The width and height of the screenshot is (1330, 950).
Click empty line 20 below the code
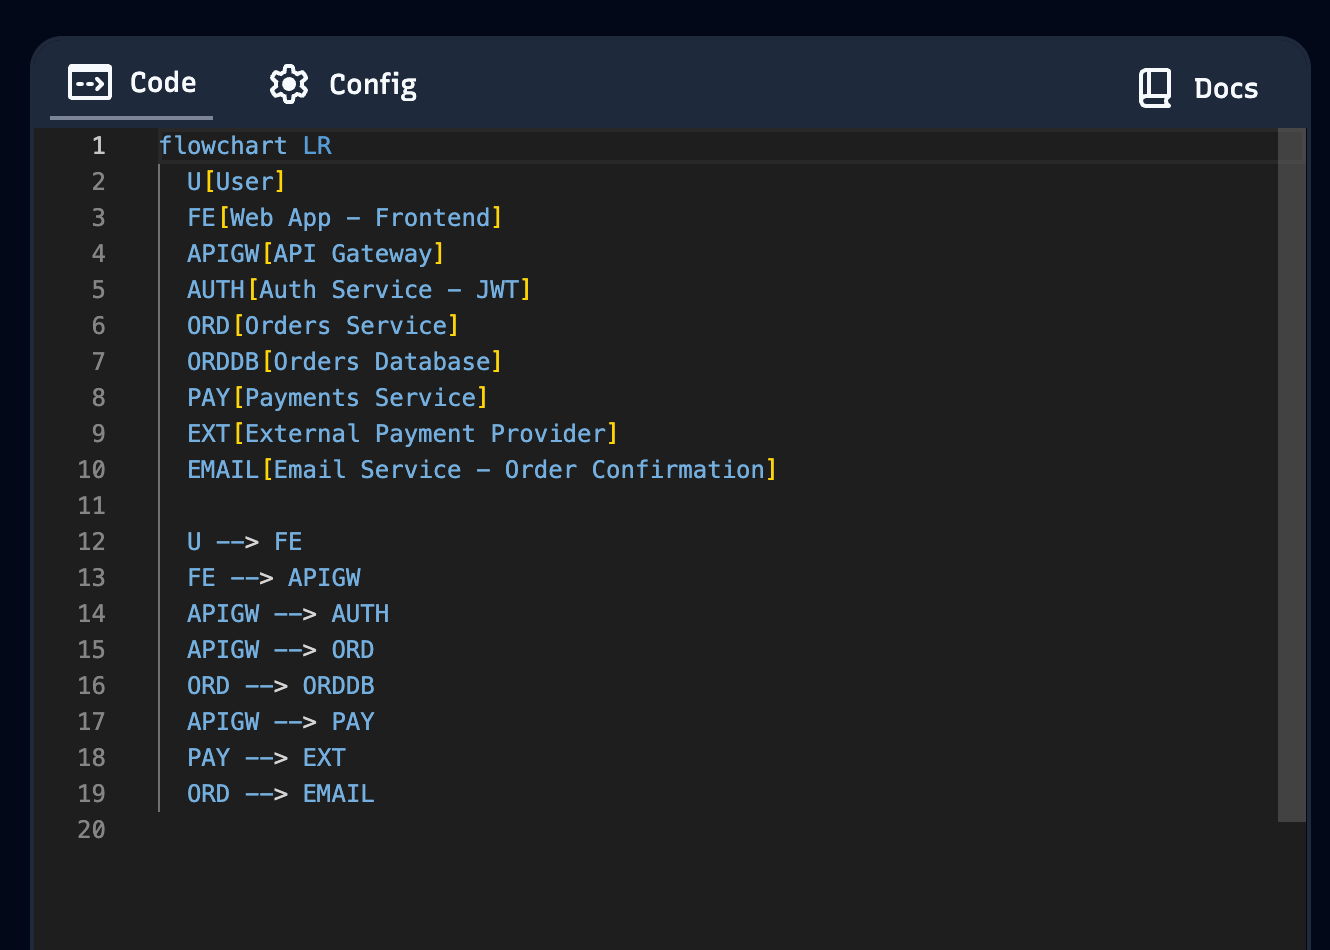click(x=300, y=829)
